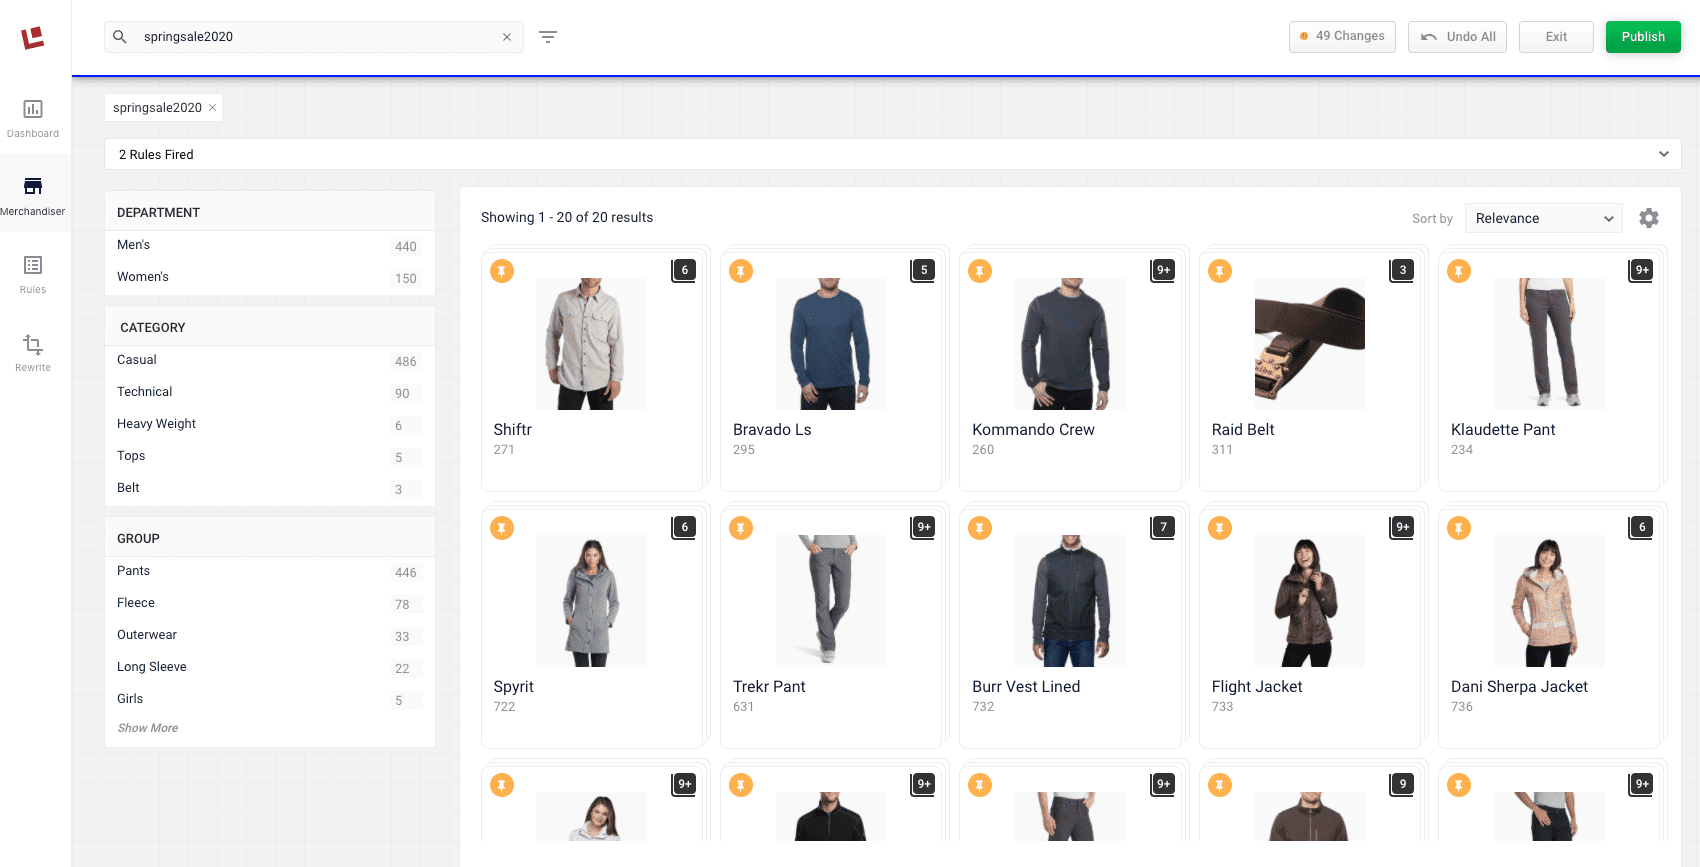Image resolution: width=1700 pixels, height=867 pixels.
Task: Open the Sort by Relevance dropdown
Action: coord(1544,218)
